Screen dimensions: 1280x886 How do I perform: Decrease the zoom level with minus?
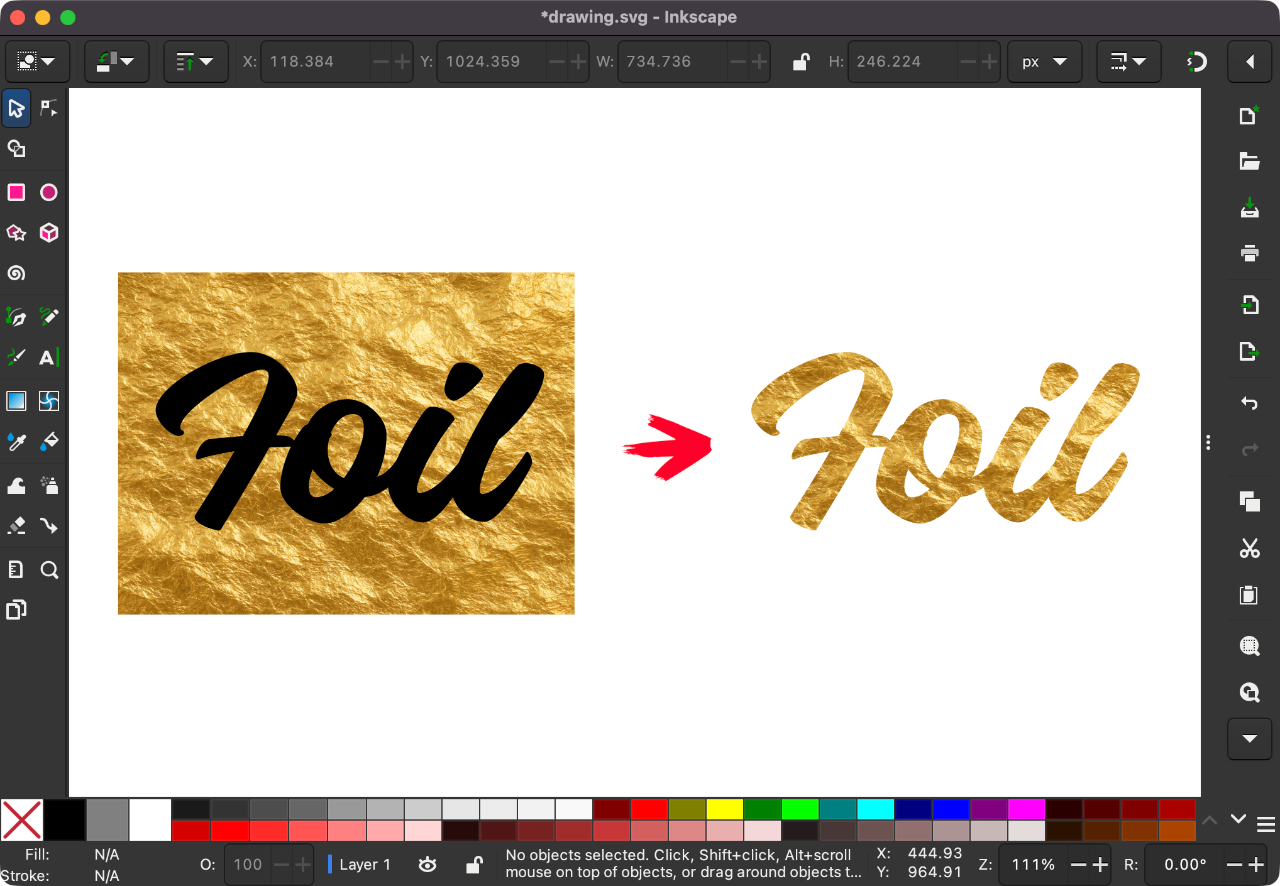coord(1078,864)
